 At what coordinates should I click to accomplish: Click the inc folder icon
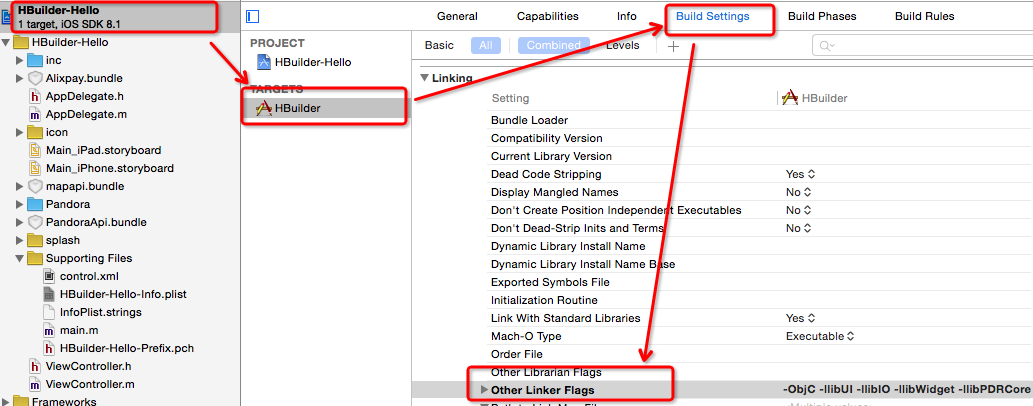35,61
